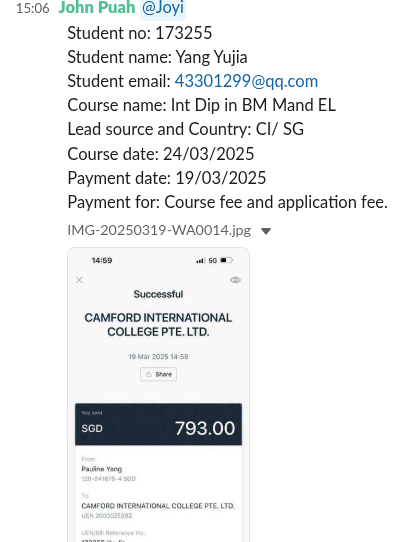Open the payment receipt image preview
Viewport: 404px width, 542px height.
point(158,394)
